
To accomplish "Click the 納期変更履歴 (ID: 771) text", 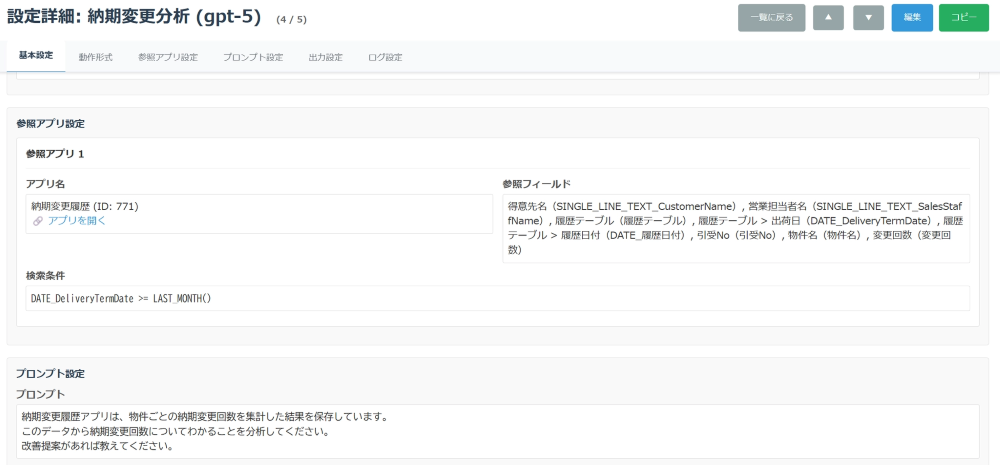I will point(85,206).
